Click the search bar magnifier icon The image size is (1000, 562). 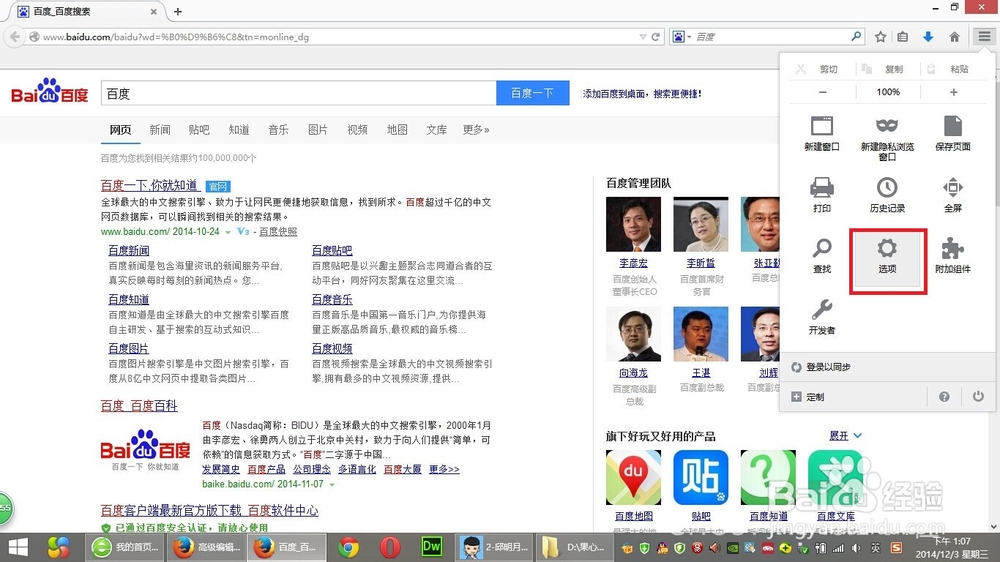(x=856, y=37)
